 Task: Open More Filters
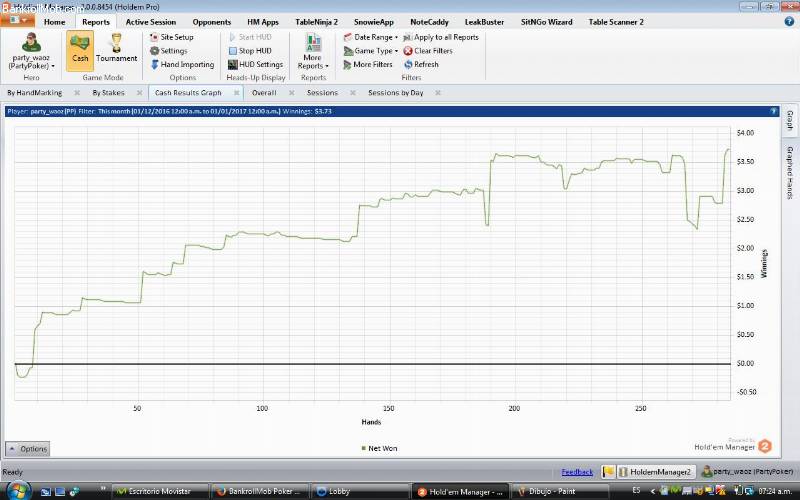coord(368,64)
